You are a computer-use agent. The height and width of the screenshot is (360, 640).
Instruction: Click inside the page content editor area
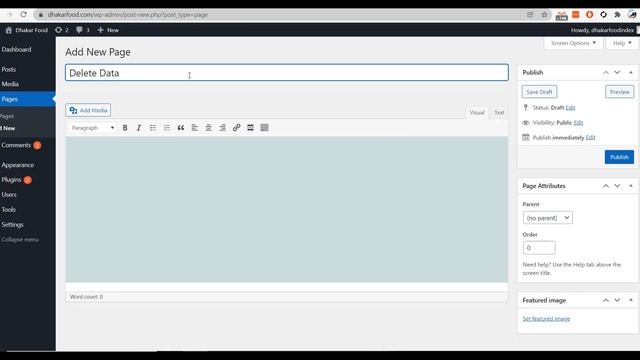(x=287, y=209)
